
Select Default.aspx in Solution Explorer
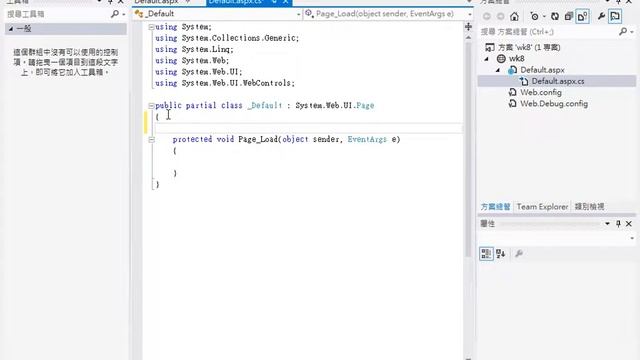[542, 70]
